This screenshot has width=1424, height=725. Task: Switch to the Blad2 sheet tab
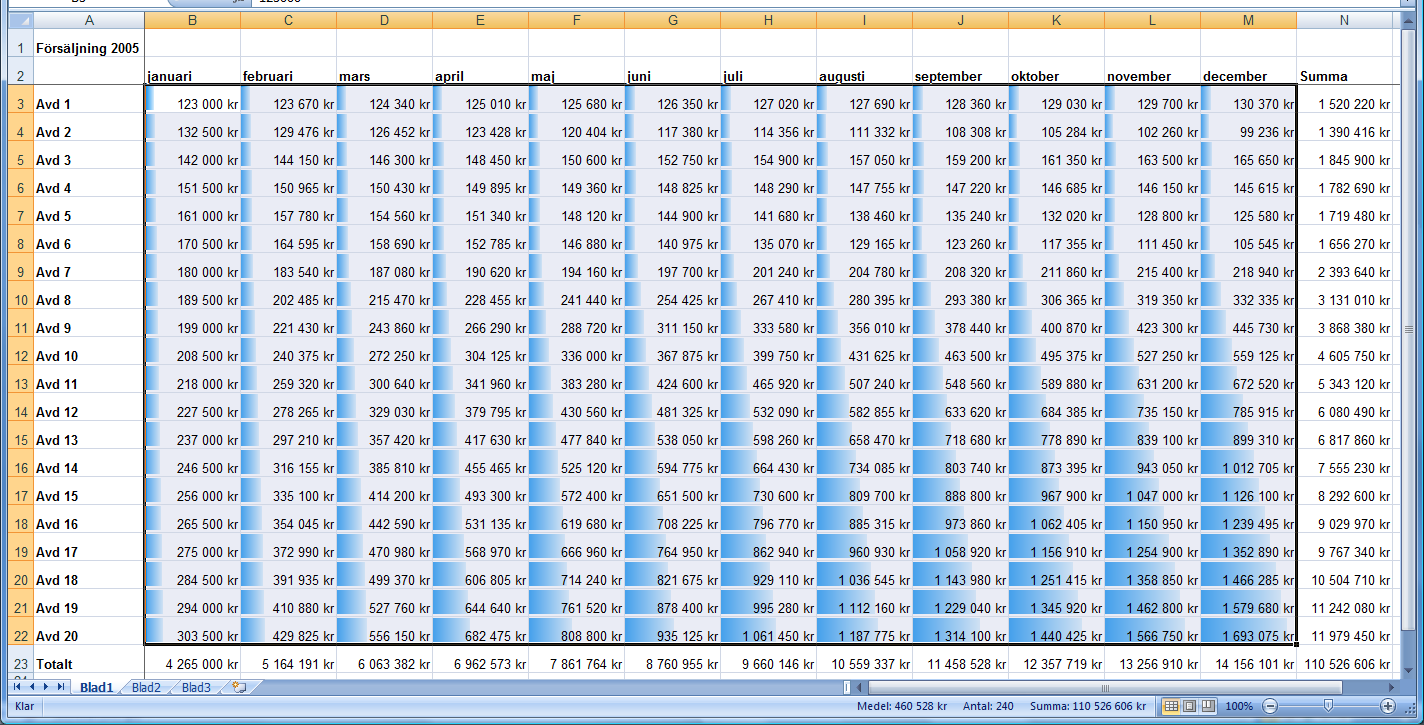pyautogui.click(x=146, y=687)
